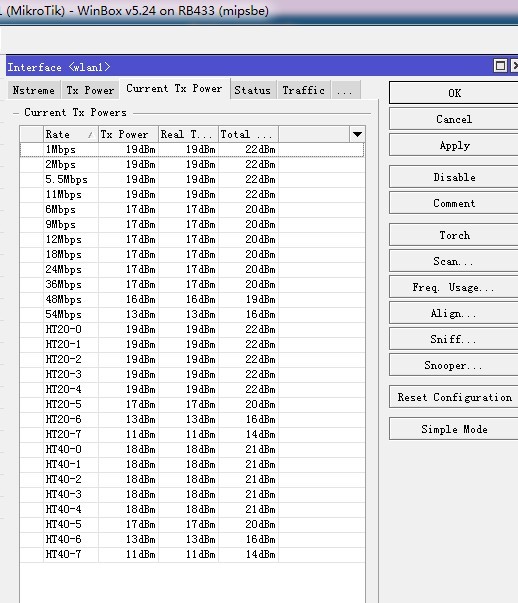This screenshot has width=518, height=603.
Task: Open the Align tool
Action: pos(454,313)
